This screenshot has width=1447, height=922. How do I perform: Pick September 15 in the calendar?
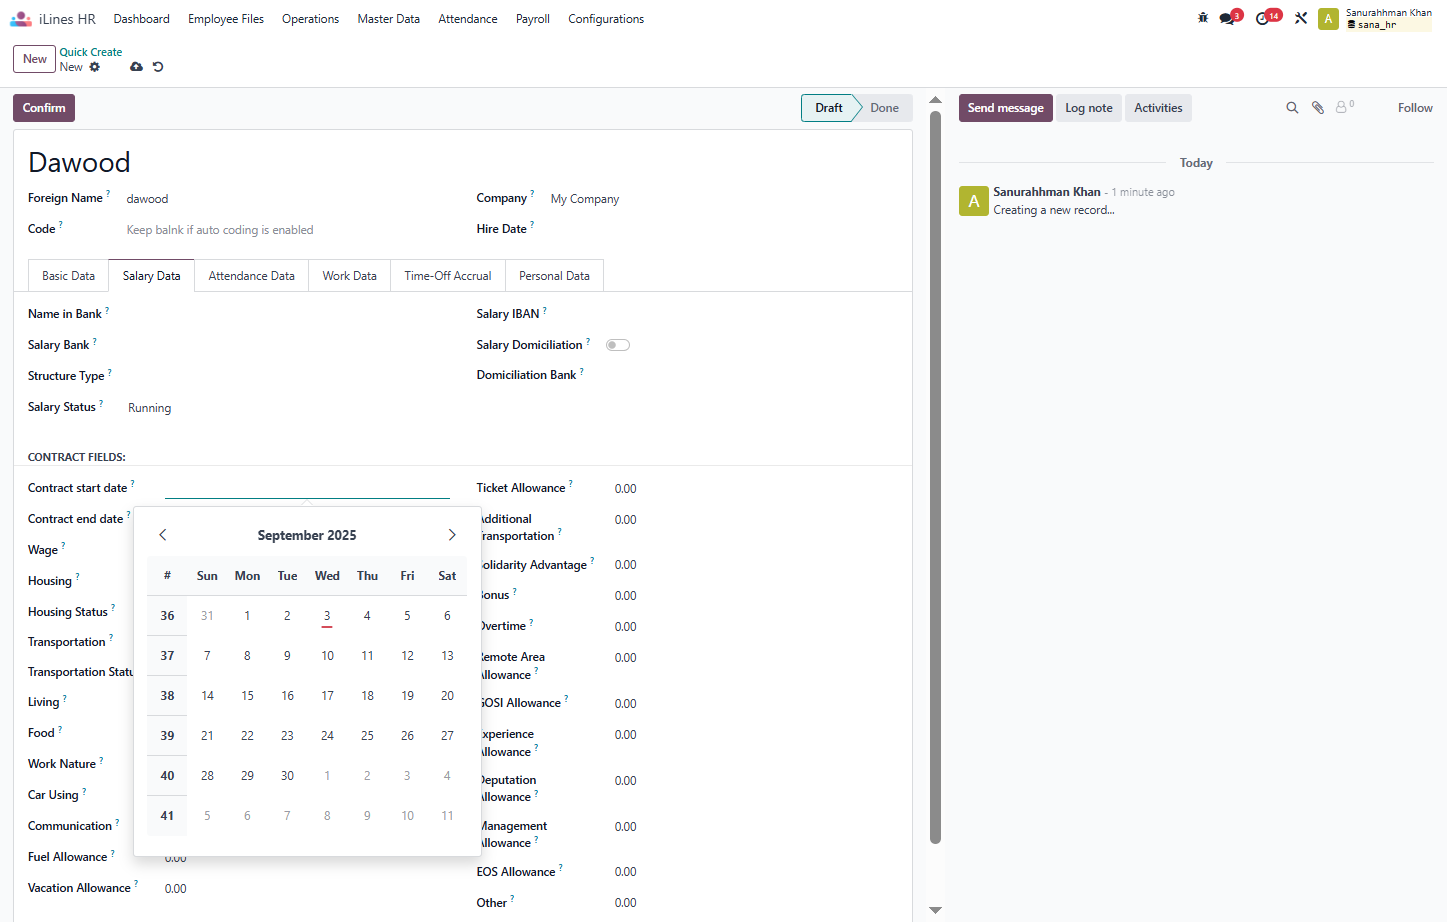[x=247, y=696]
